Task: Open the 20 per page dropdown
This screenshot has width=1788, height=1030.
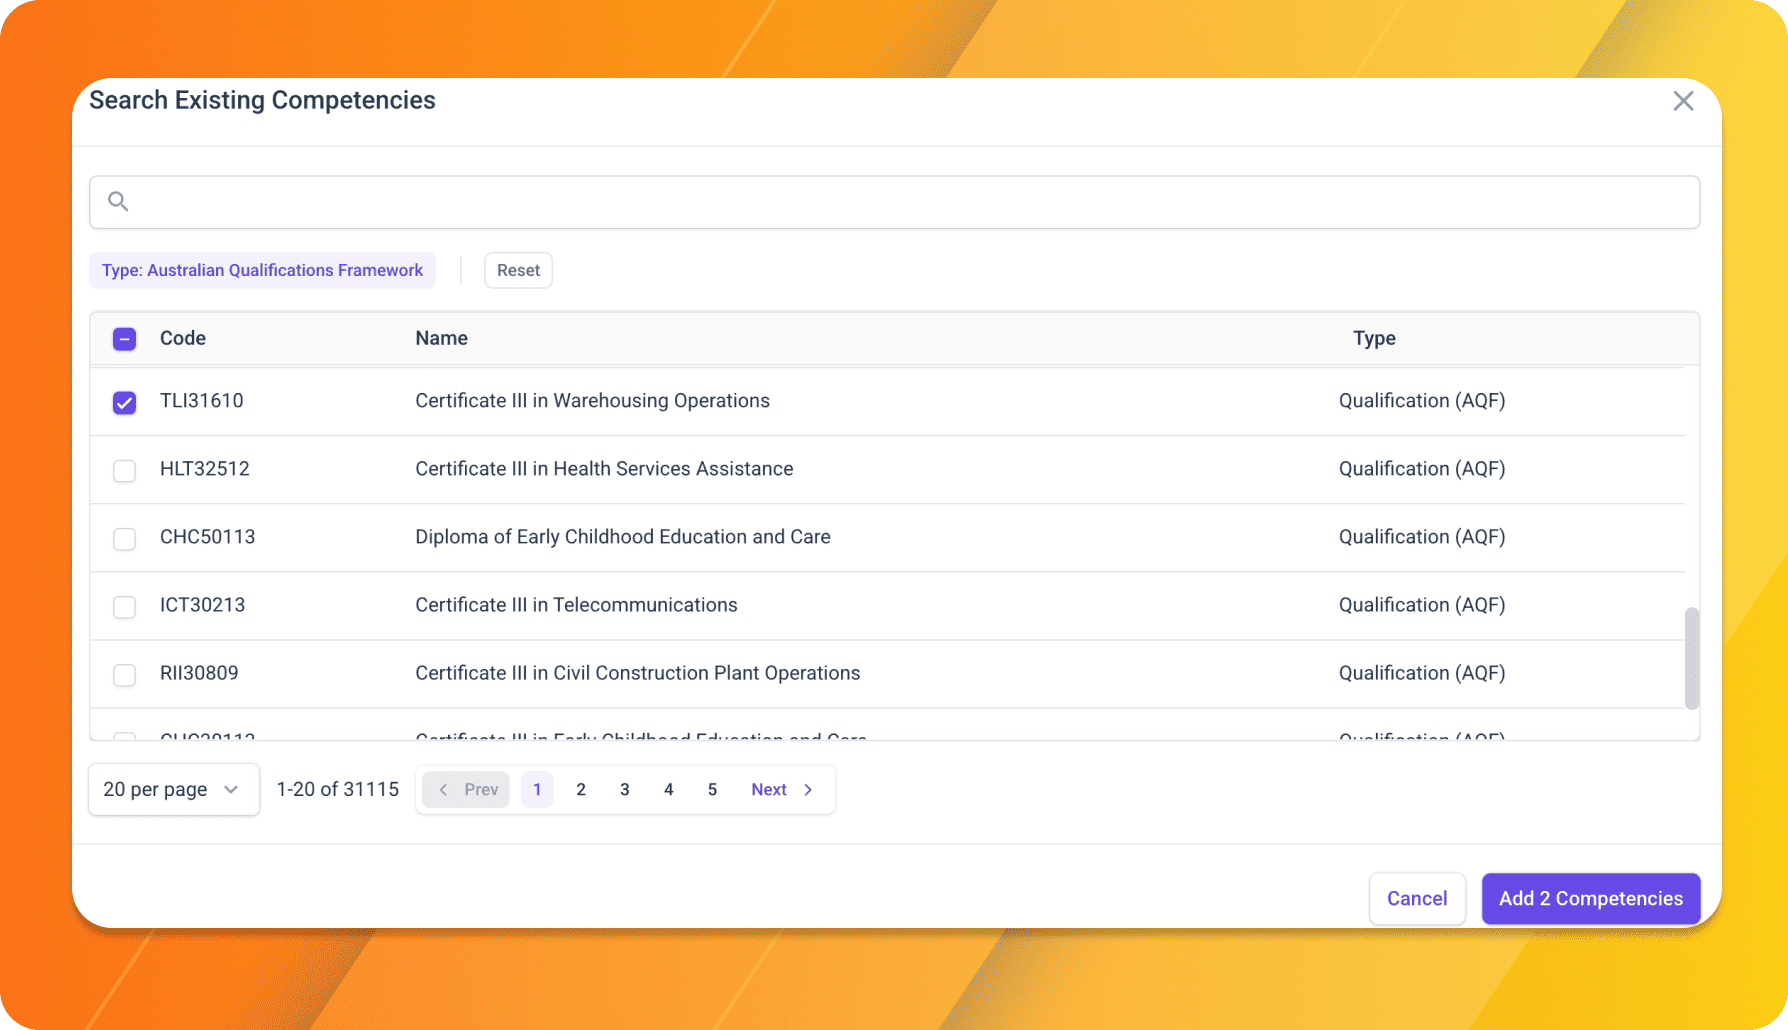Action: click(174, 789)
